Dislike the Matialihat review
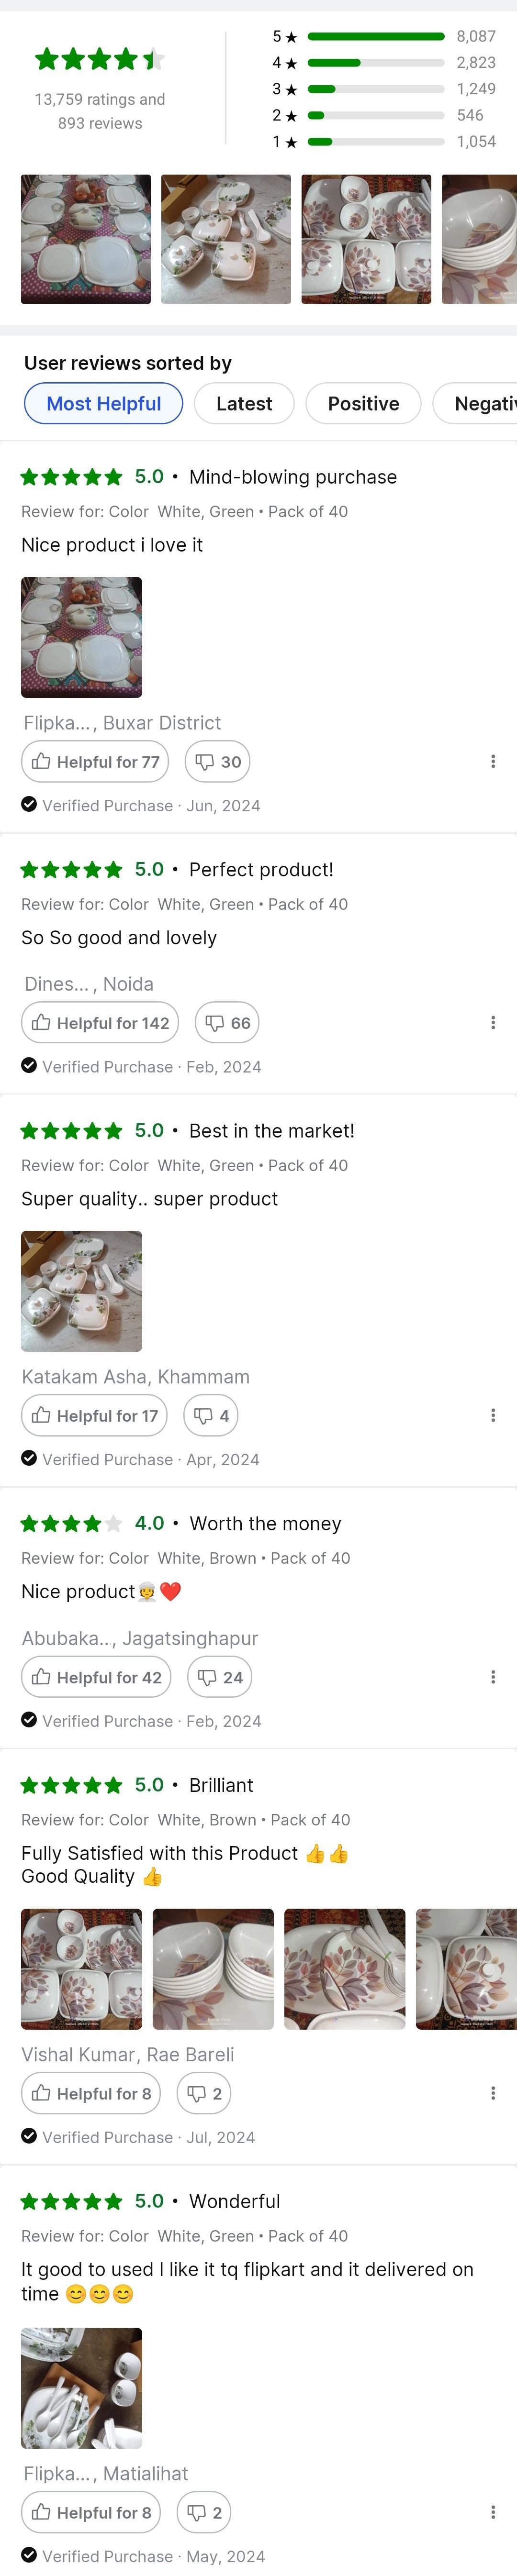Image resolution: width=517 pixels, height=2576 pixels. point(204,2512)
